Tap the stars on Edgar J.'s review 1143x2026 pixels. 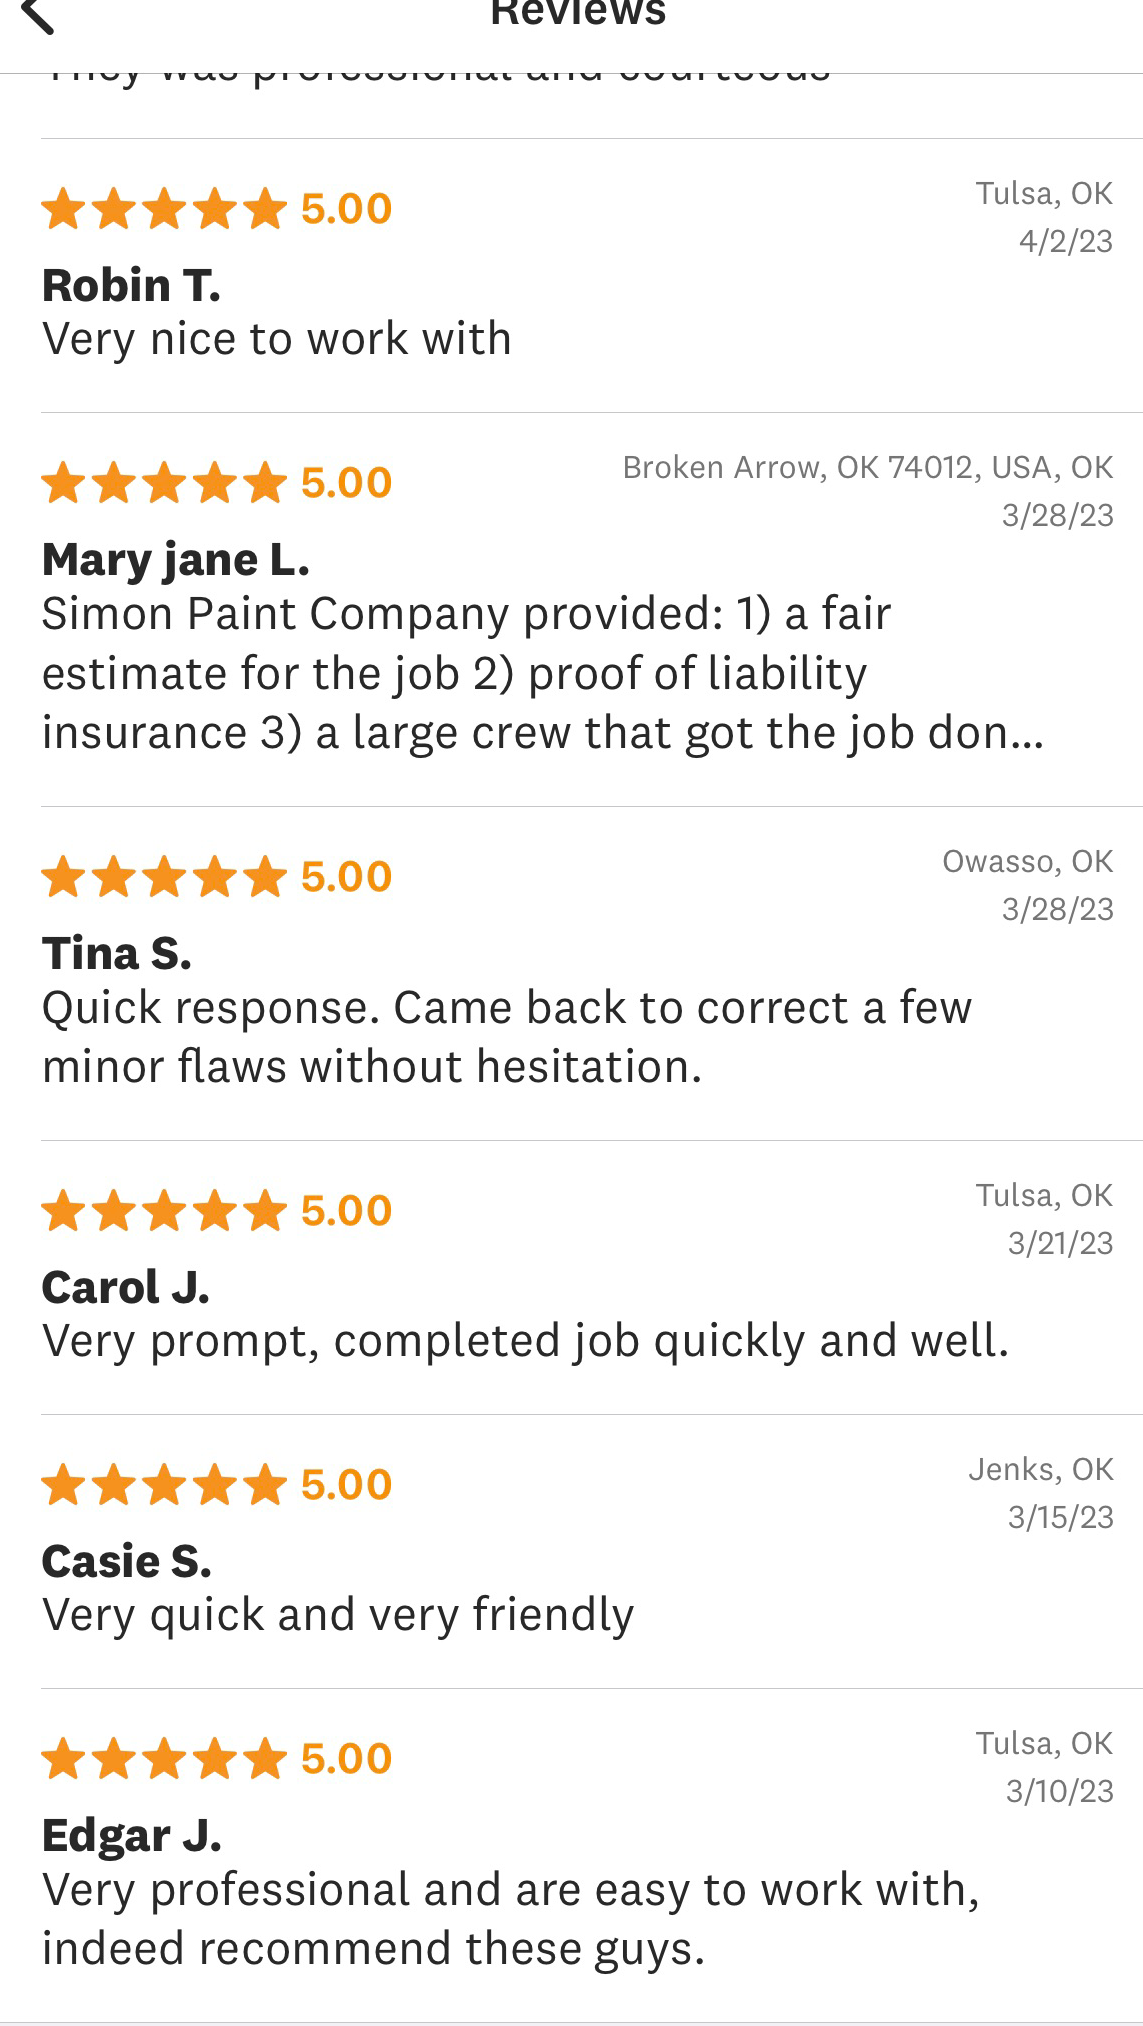point(165,1759)
